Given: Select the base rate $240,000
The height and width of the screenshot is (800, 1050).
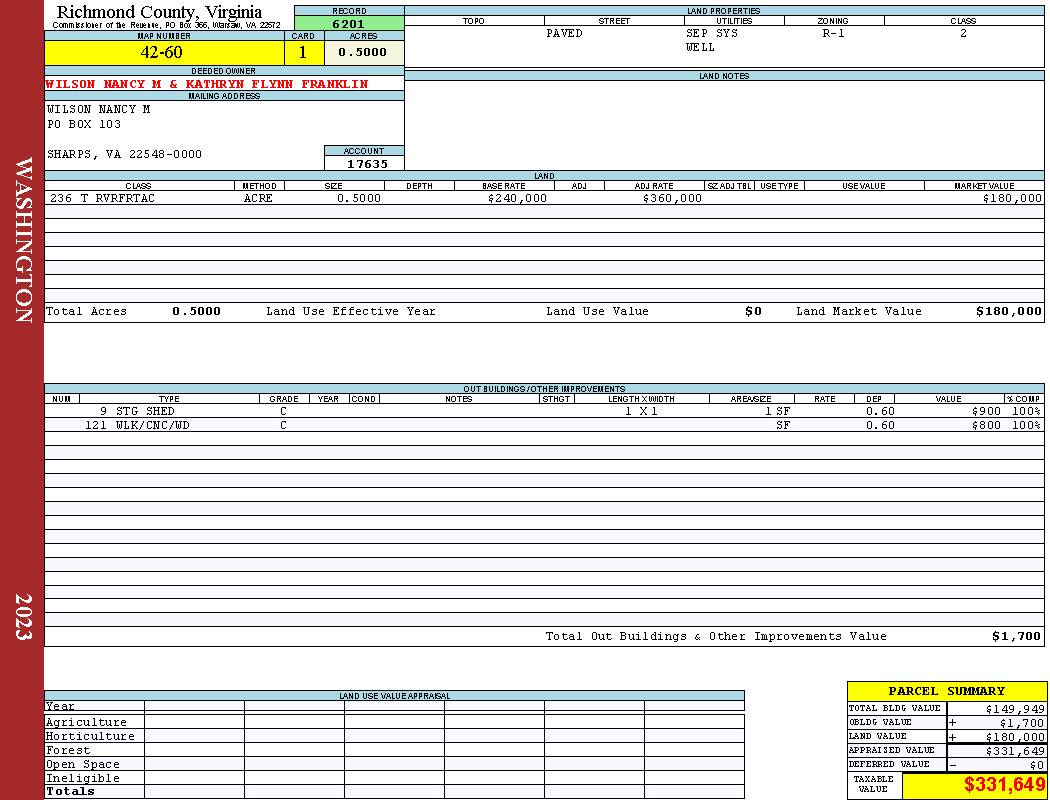Looking at the screenshot, I should click(x=517, y=198).
